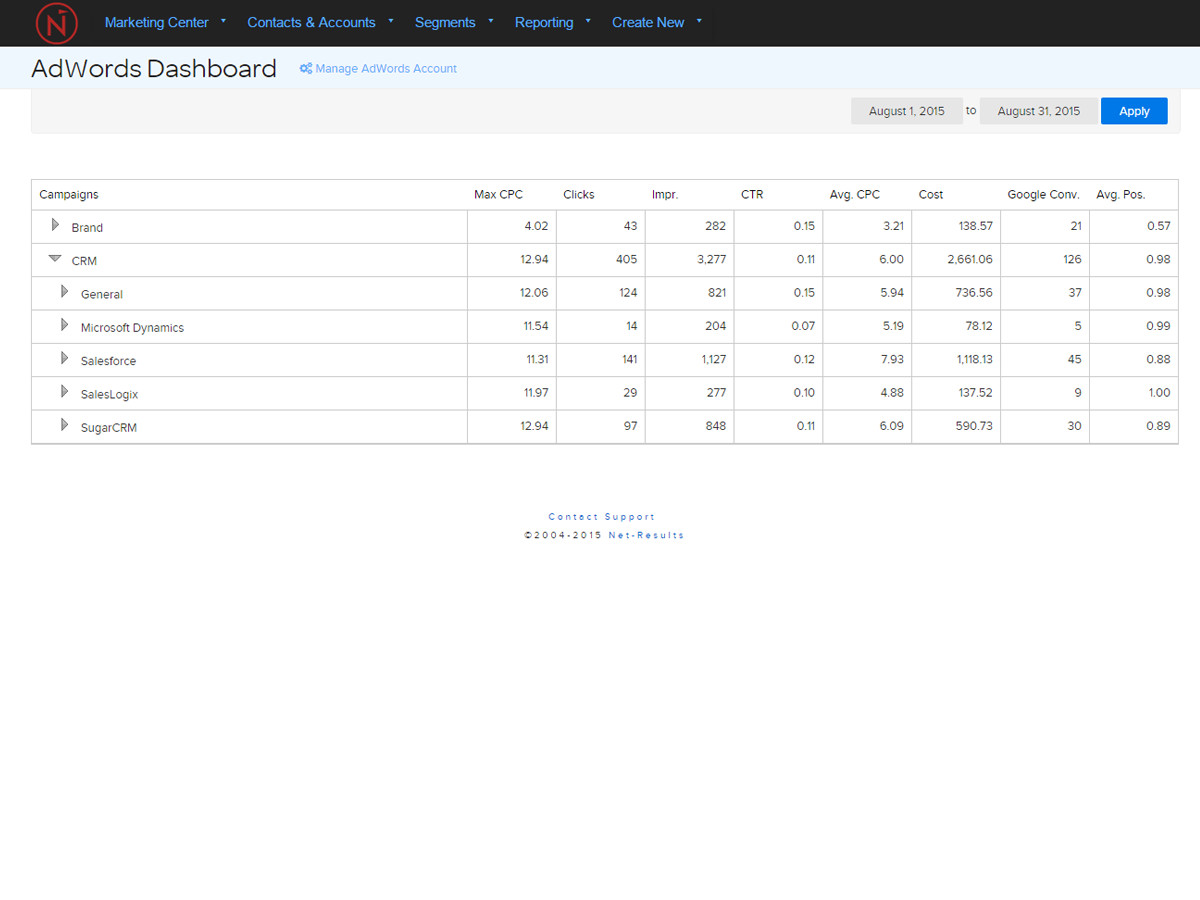This screenshot has height=900, width=1200.
Task: Click the Brand cost value 138.57
Action: pyautogui.click(x=975, y=226)
